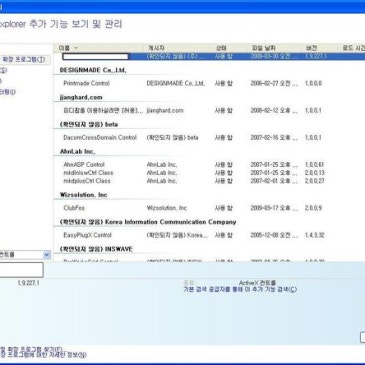This screenshot has width=365, height=365.
Task: Select the jianghard.com add-on row
Action: 209,110
